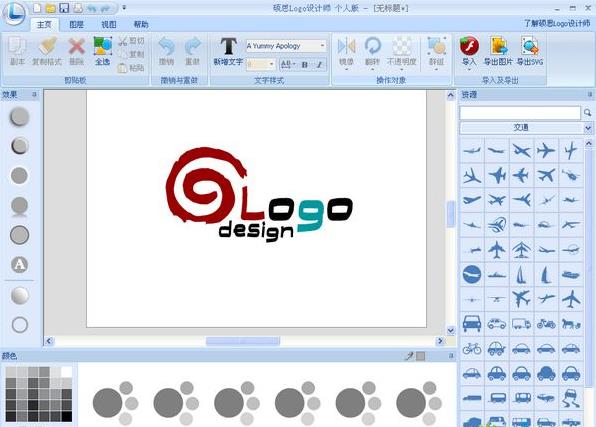Click the Save icon in quick access toolbar

tap(64, 8)
